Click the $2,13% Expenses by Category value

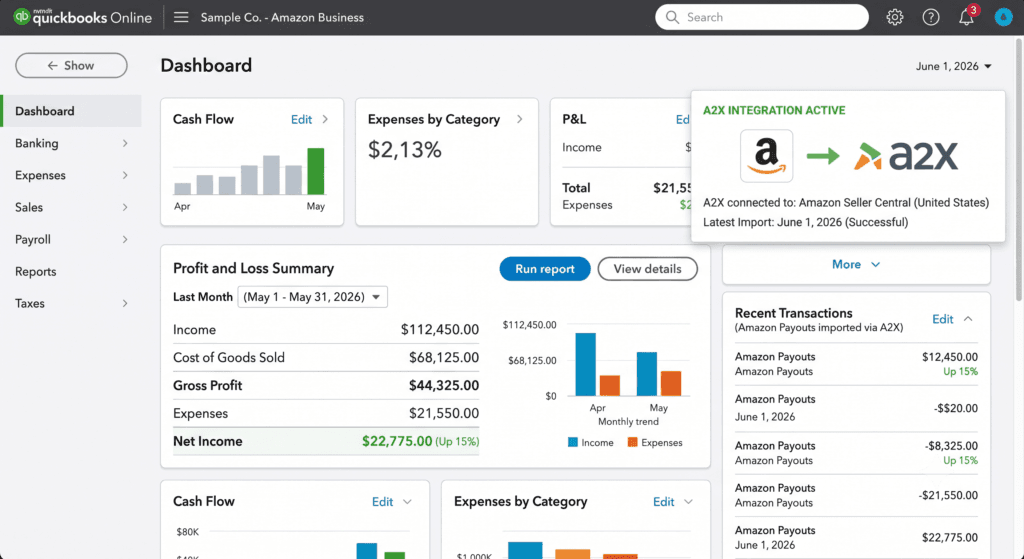[x=405, y=150]
